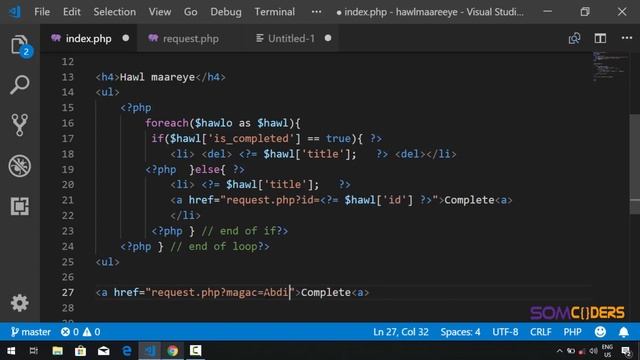Open Task View in the taskbar
The height and width of the screenshot is (360, 640).
click(33, 351)
